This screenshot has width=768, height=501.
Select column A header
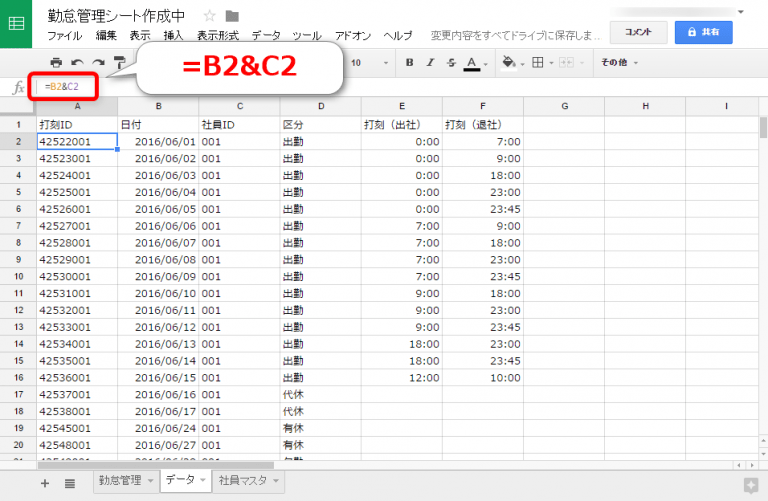[77, 106]
